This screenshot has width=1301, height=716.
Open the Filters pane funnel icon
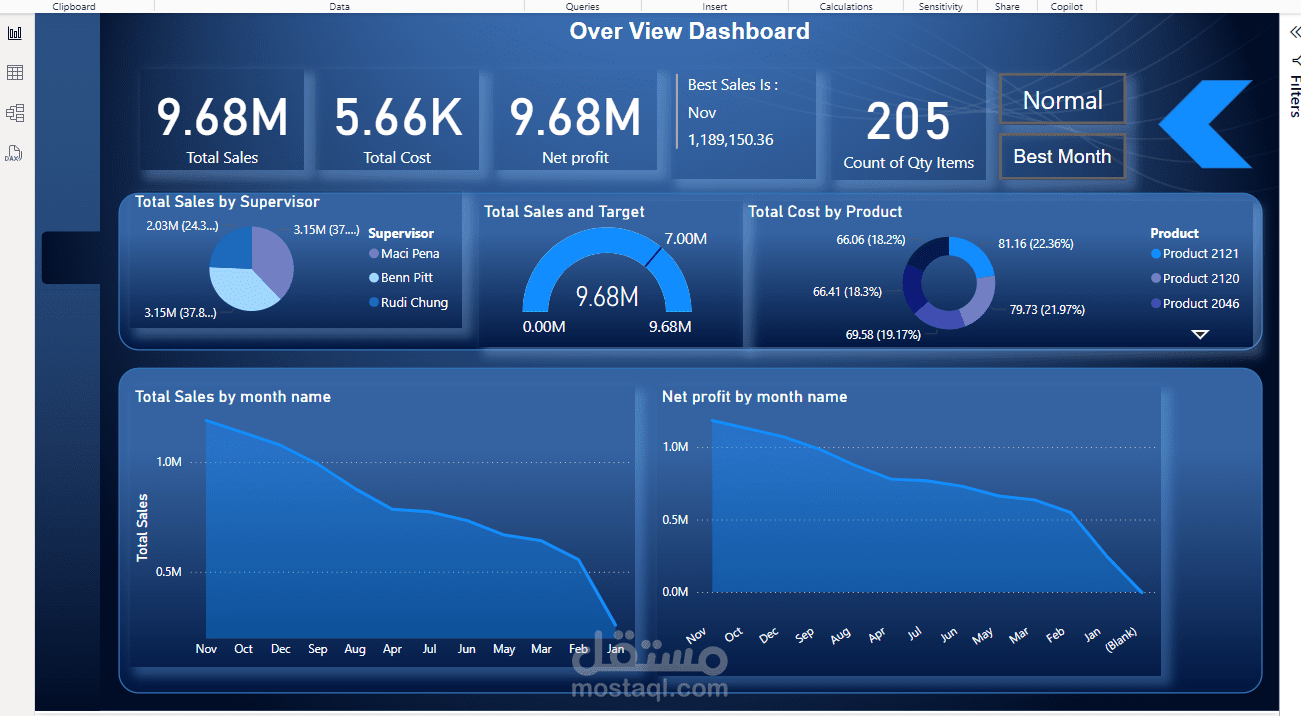pos(1296,61)
